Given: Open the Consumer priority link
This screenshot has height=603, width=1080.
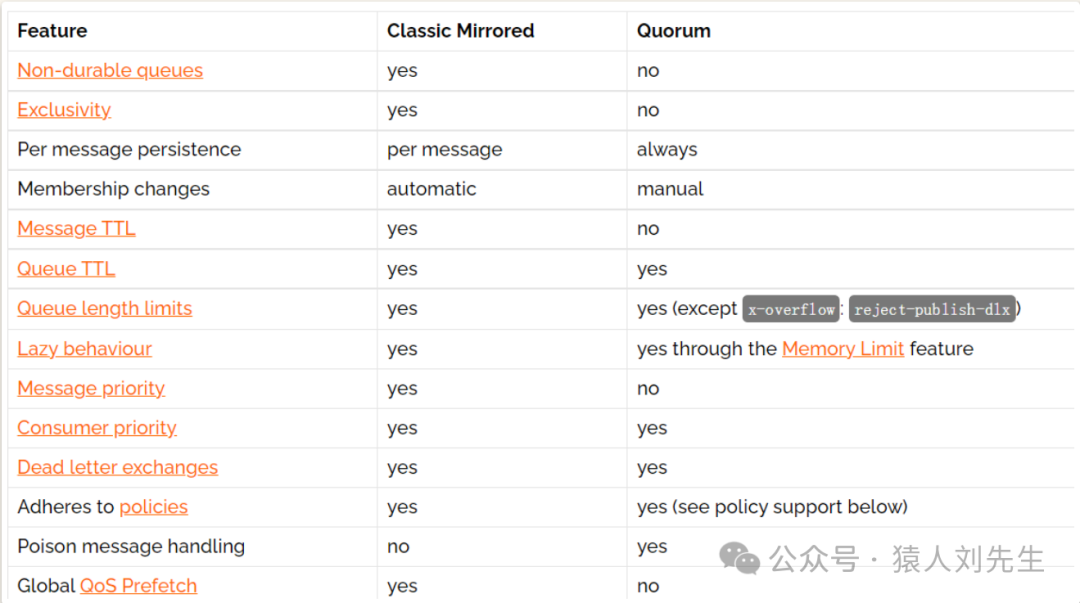Looking at the screenshot, I should pyautogui.click(x=97, y=428).
